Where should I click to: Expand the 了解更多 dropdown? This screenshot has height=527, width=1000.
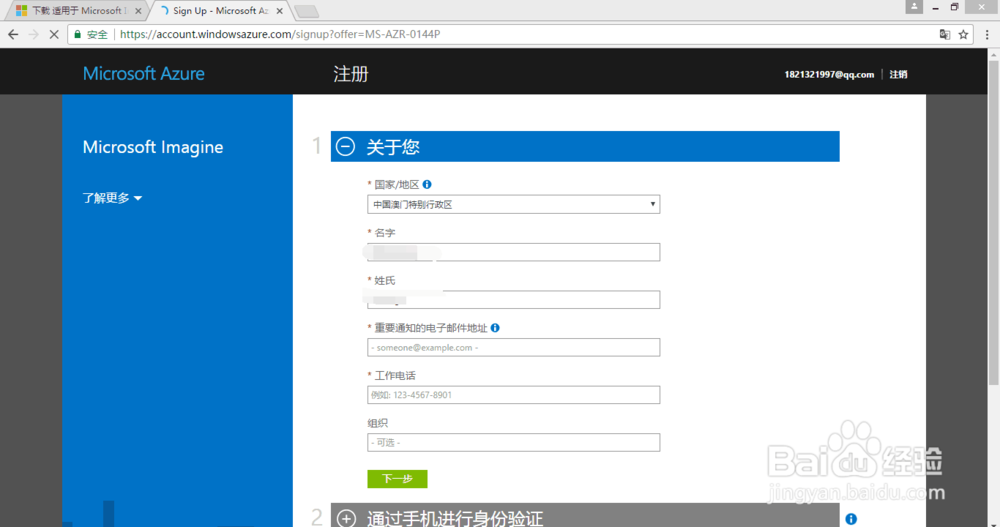coord(112,198)
